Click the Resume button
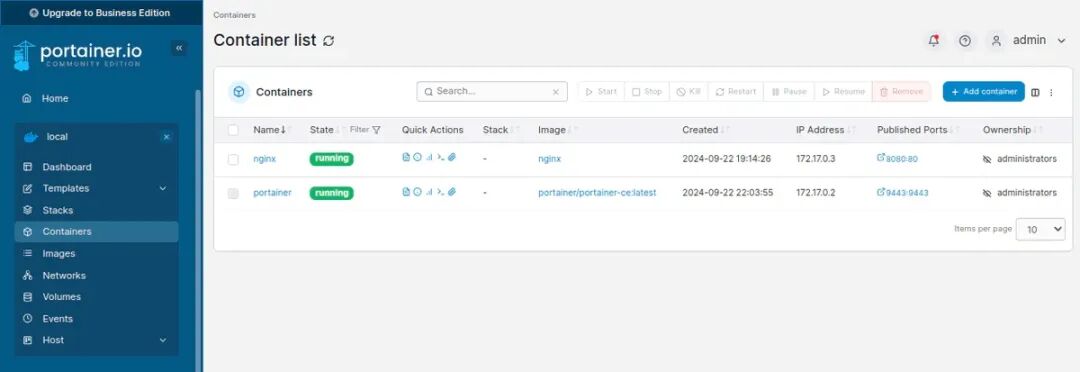1080x372 pixels. click(x=843, y=92)
